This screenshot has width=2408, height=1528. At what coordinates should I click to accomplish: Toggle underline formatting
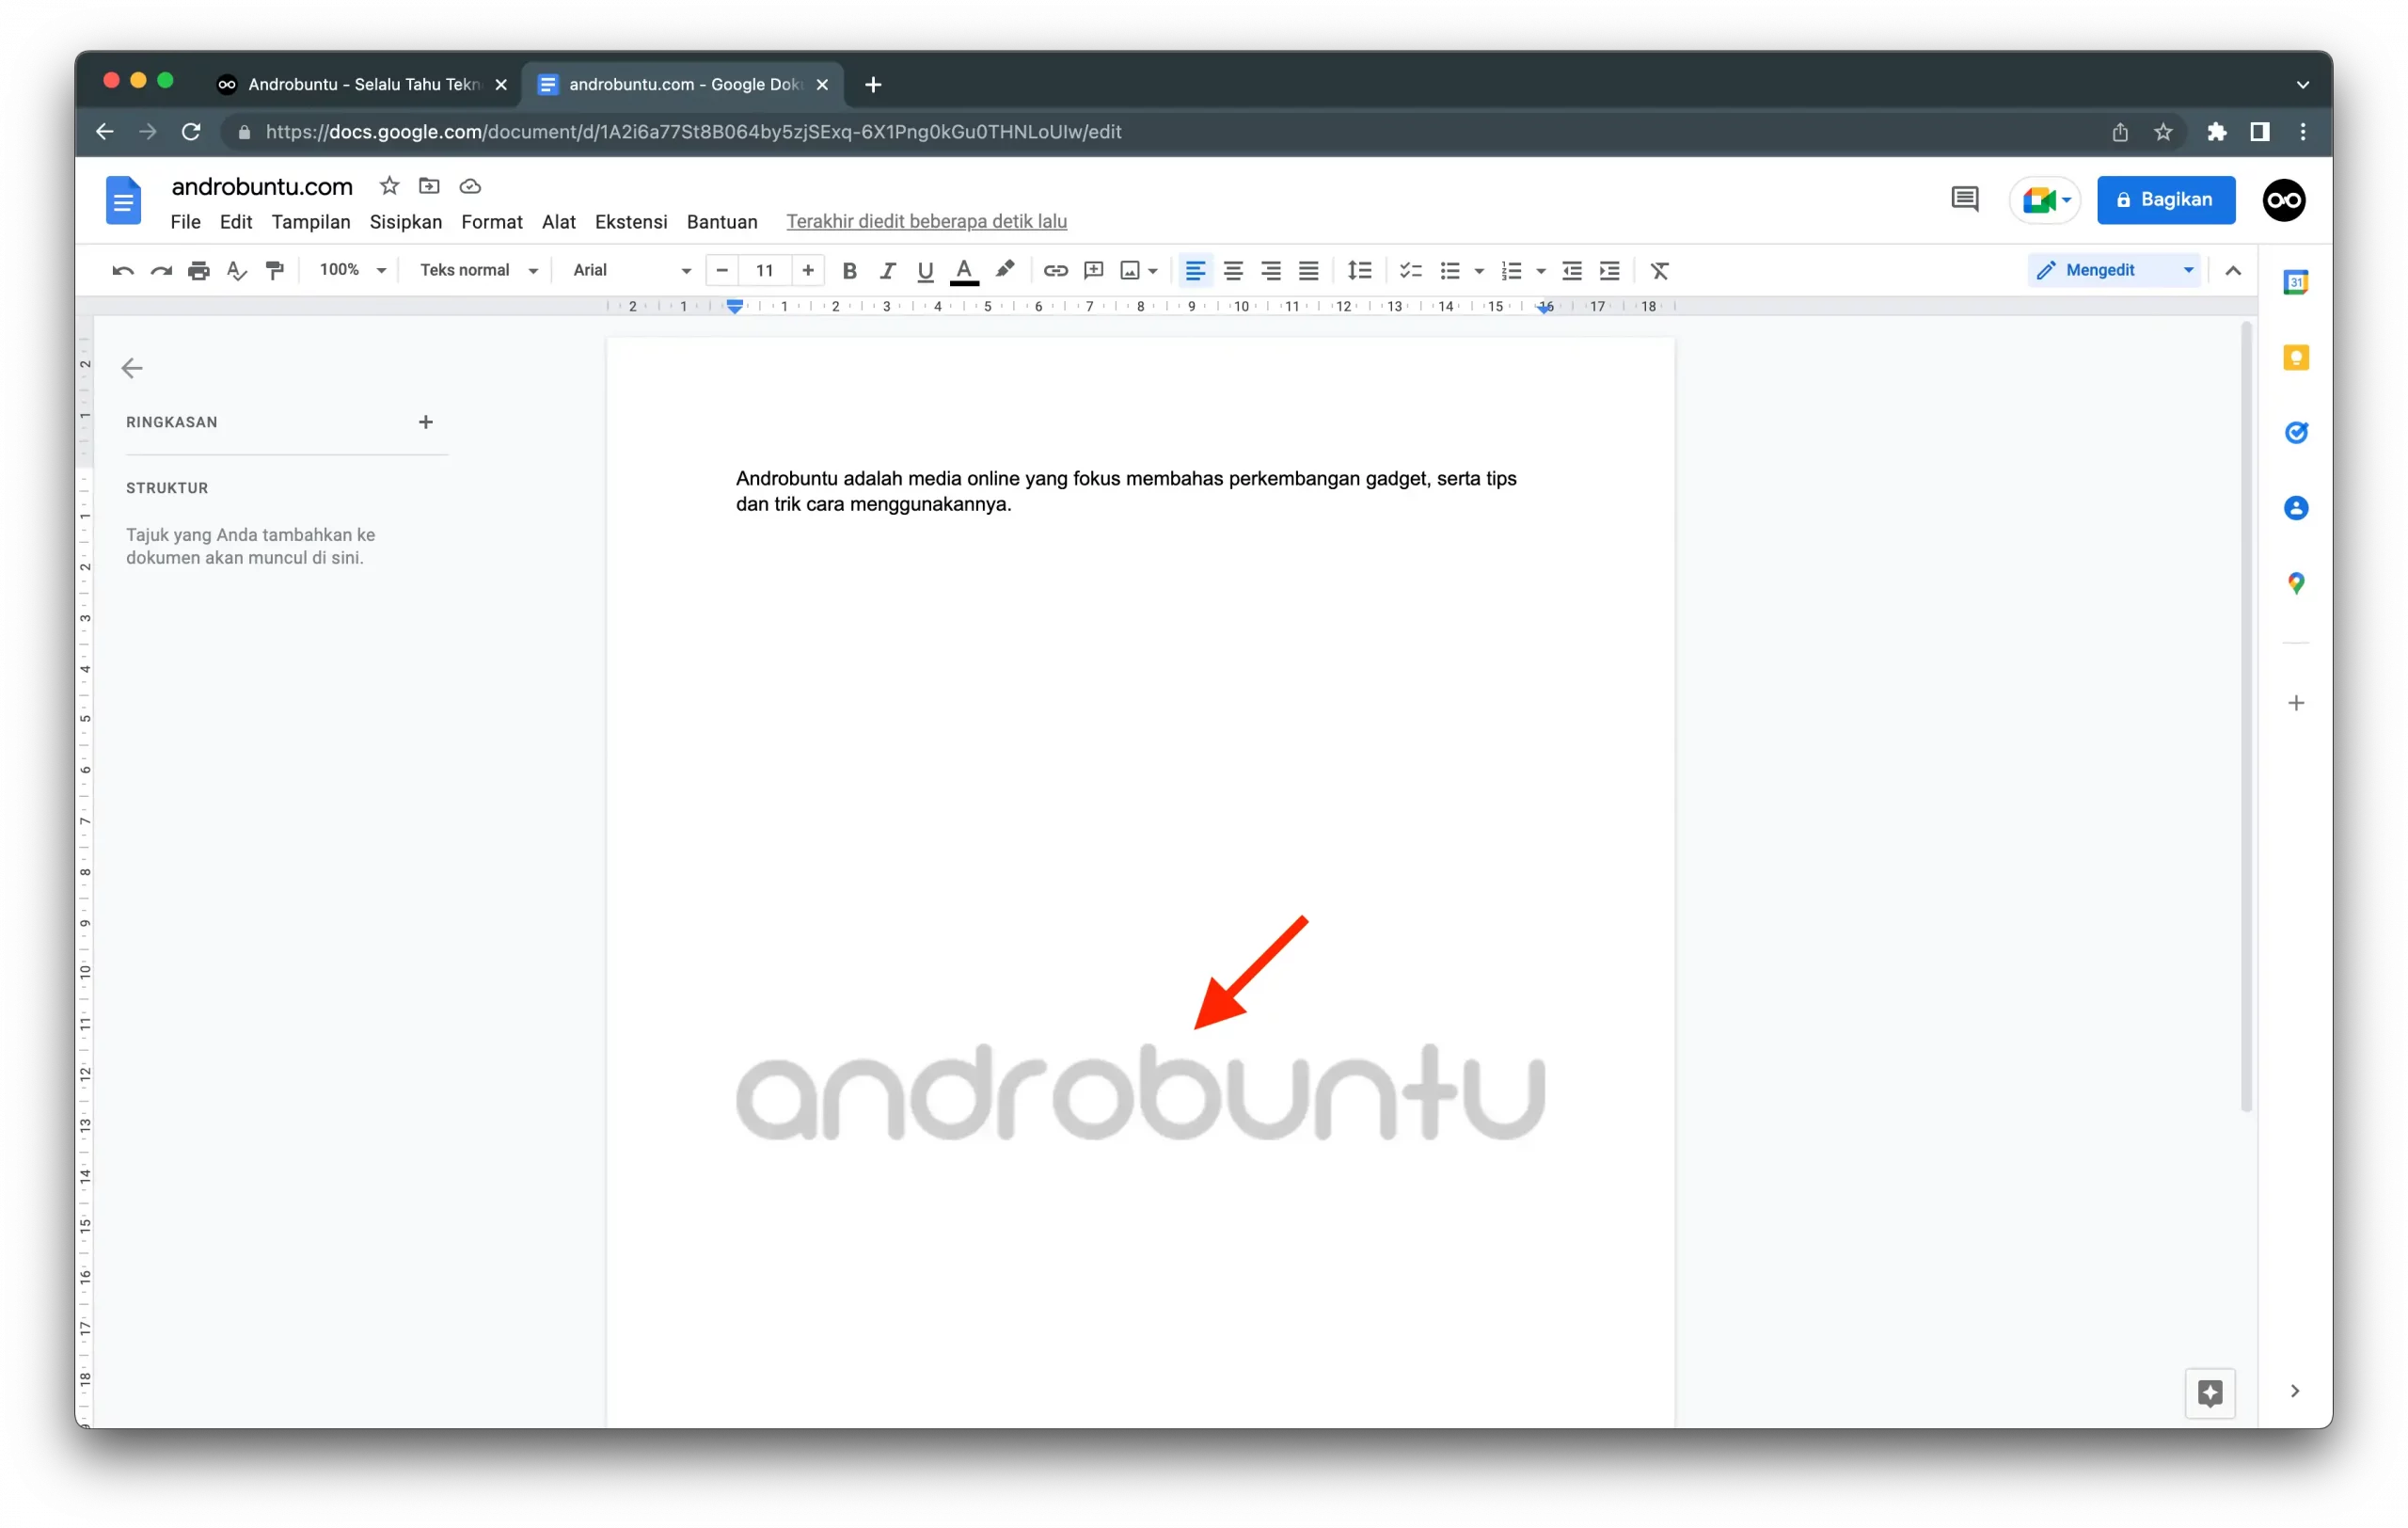[x=924, y=270]
